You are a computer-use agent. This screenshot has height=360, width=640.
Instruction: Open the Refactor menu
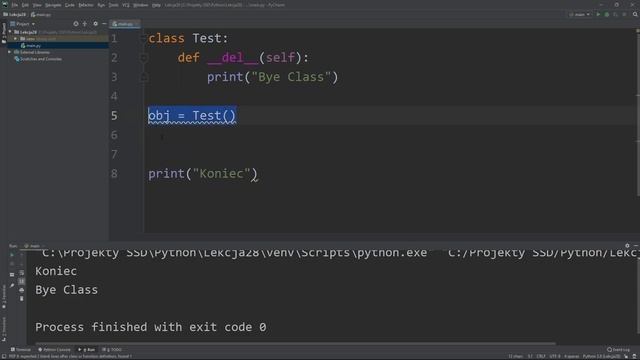click(86, 5)
